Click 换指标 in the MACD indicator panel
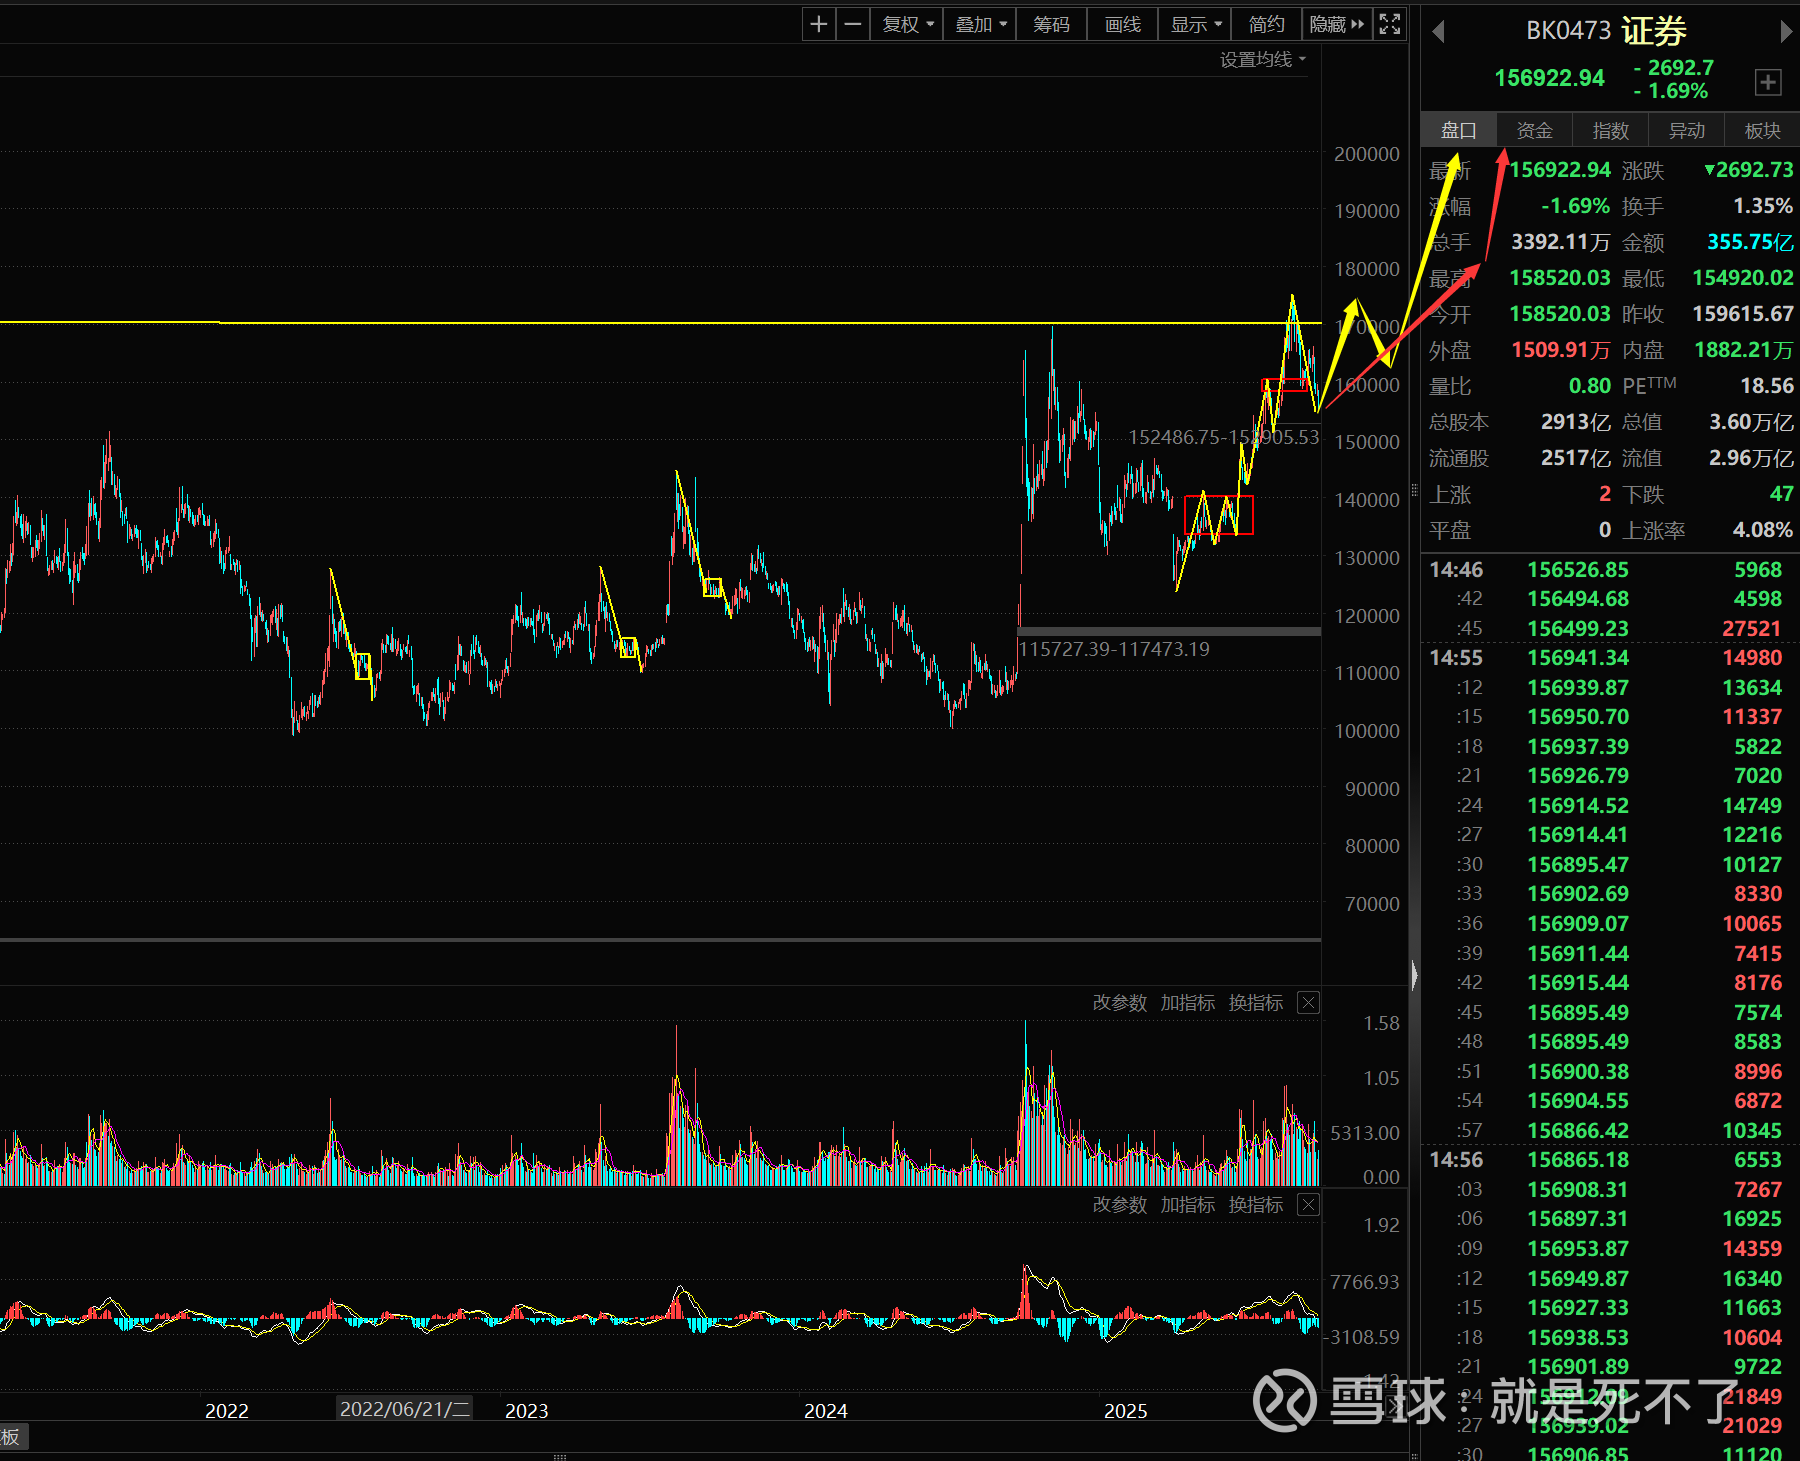Screen dimensions: 1800x1461 coord(1255,1205)
